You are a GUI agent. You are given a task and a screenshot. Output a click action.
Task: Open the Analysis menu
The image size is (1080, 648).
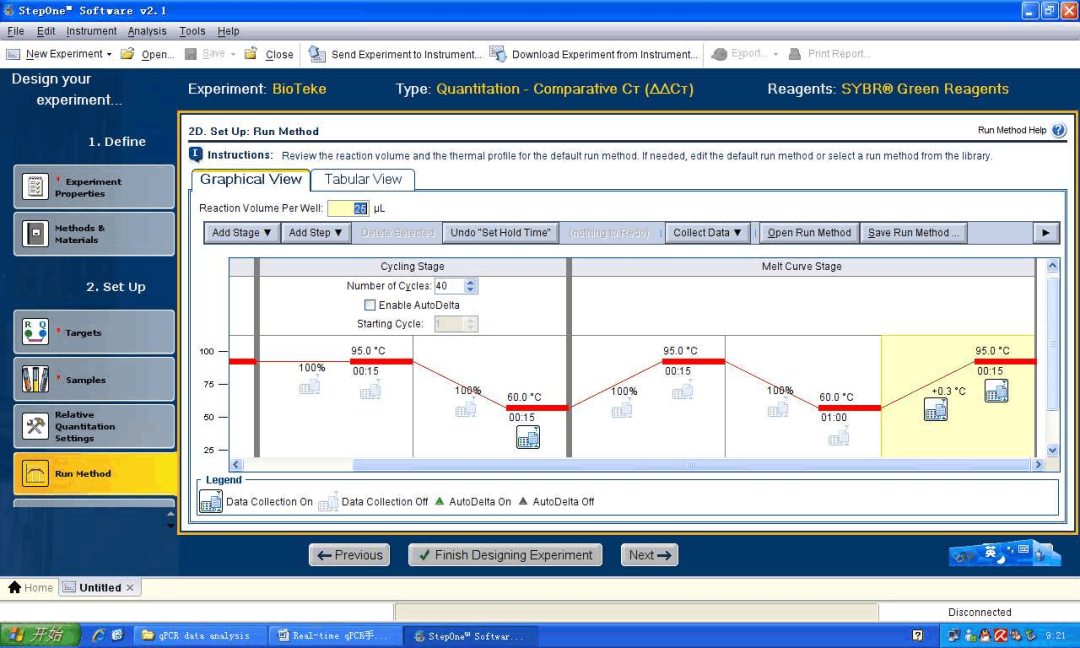point(147,31)
